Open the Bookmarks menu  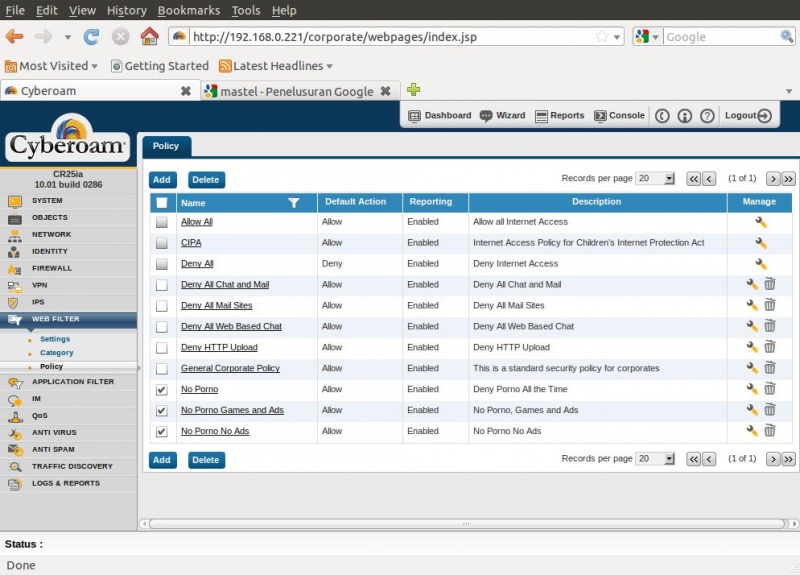188,10
